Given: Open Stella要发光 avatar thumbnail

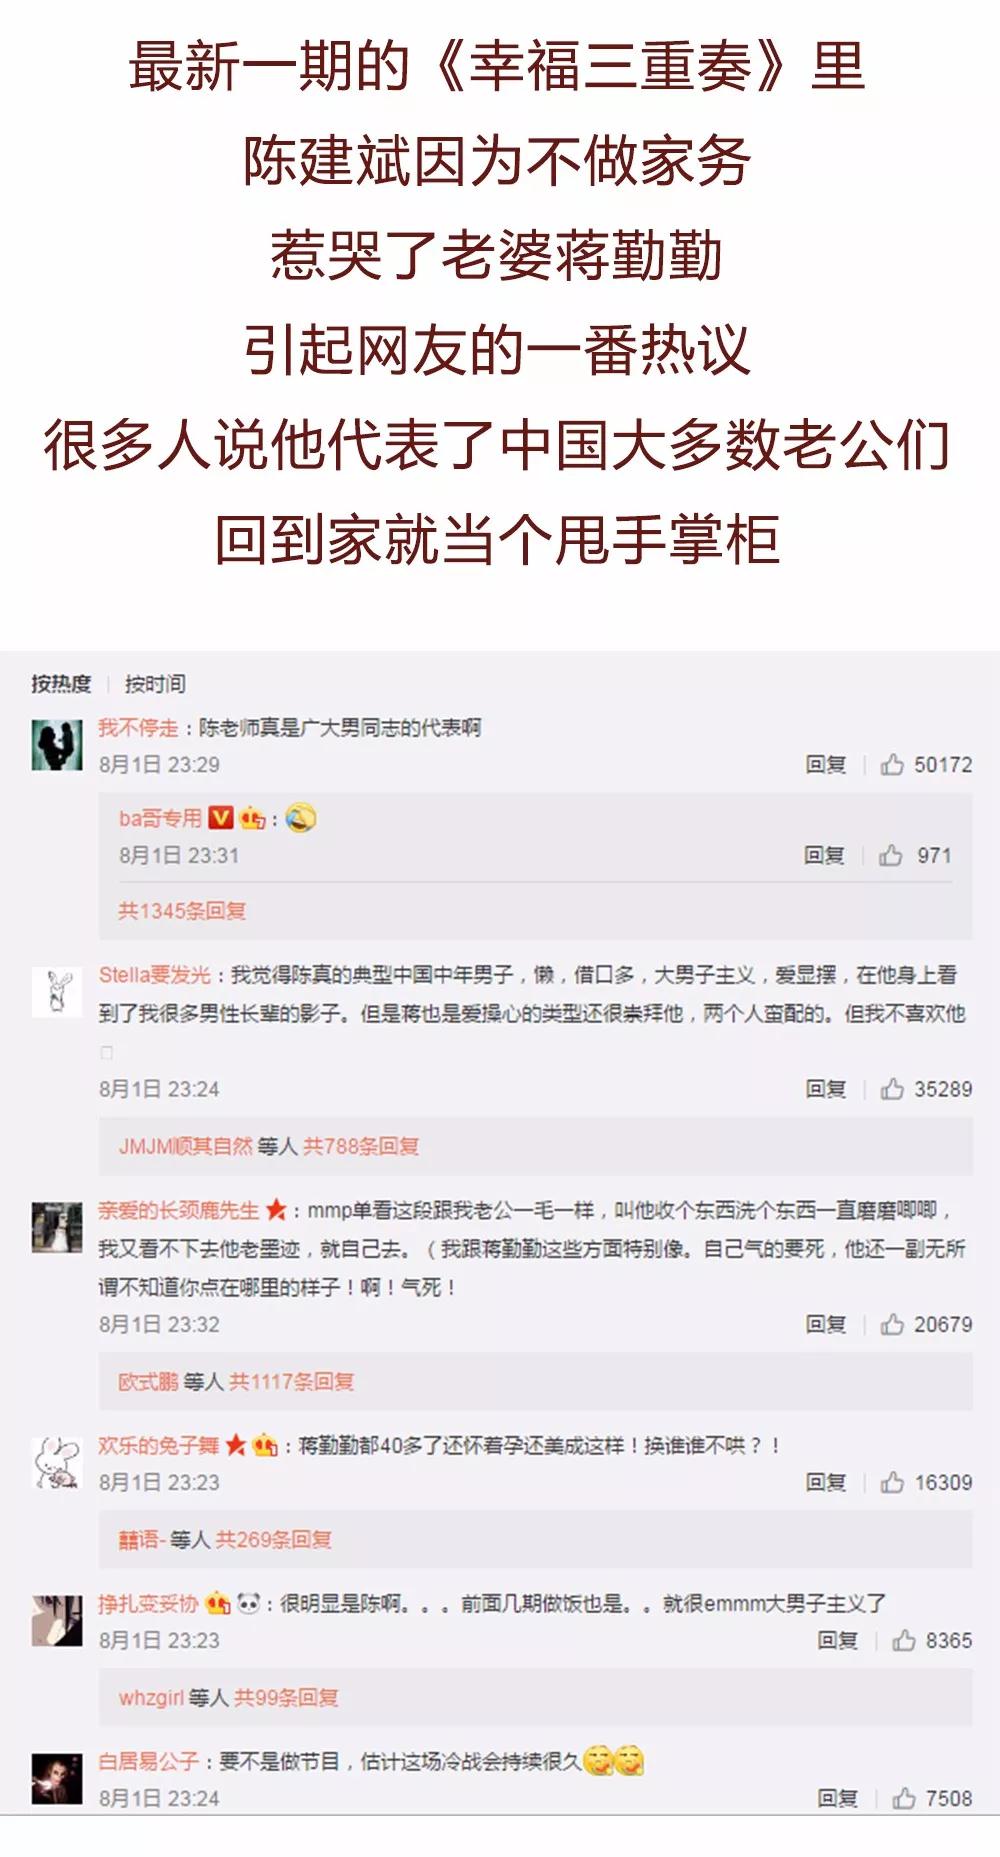Looking at the screenshot, I should (57, 992).
